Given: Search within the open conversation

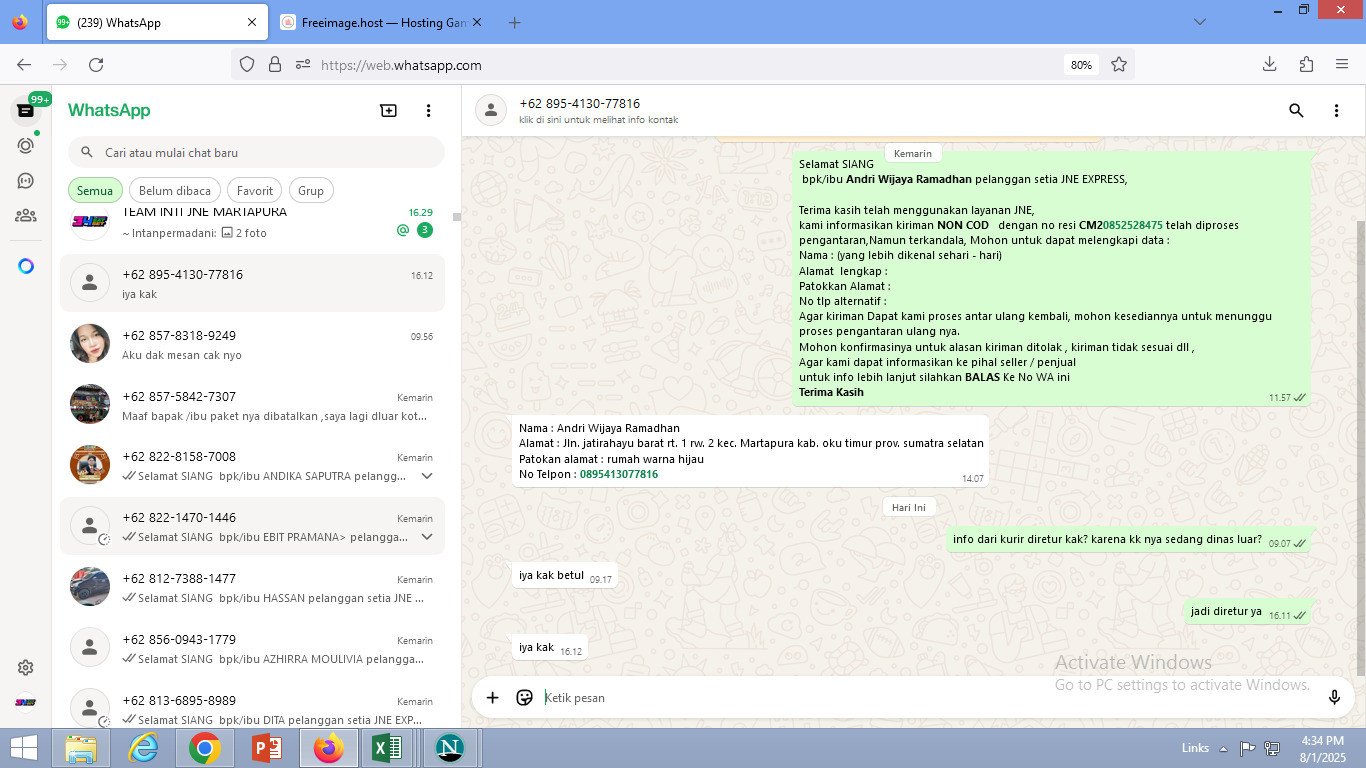Looking at the screenshot, I should [x=1296, y=111].
